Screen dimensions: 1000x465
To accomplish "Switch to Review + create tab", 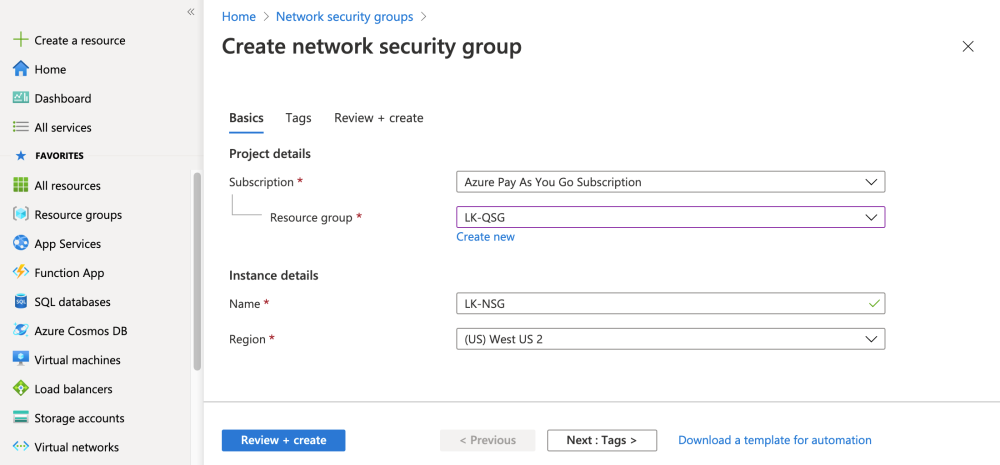I will coord(378,118).
